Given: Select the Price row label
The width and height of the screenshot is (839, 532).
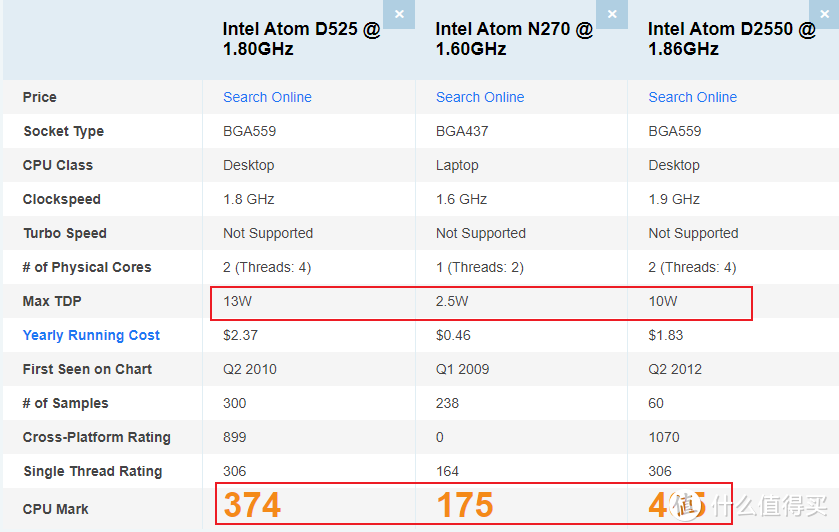Looking at the screenshot, I should pyautogui.click(x=40, y=97).
